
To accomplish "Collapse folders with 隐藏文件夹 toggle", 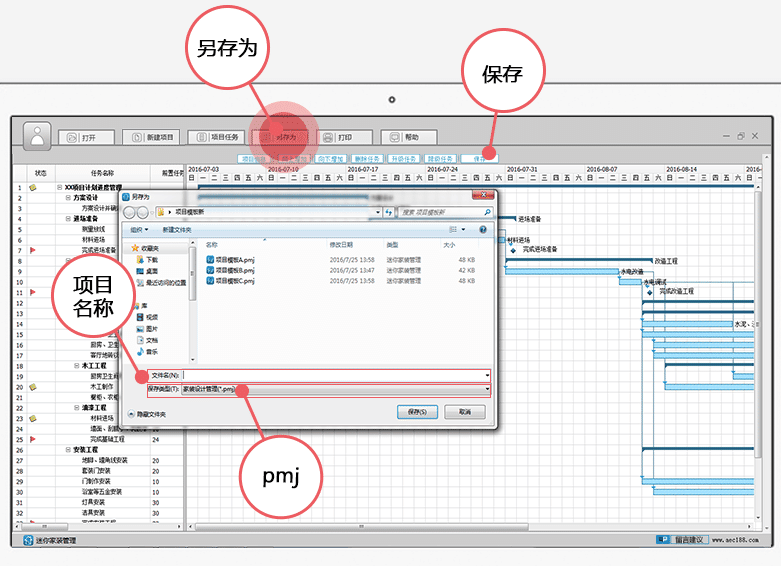I will coord(146,414).
